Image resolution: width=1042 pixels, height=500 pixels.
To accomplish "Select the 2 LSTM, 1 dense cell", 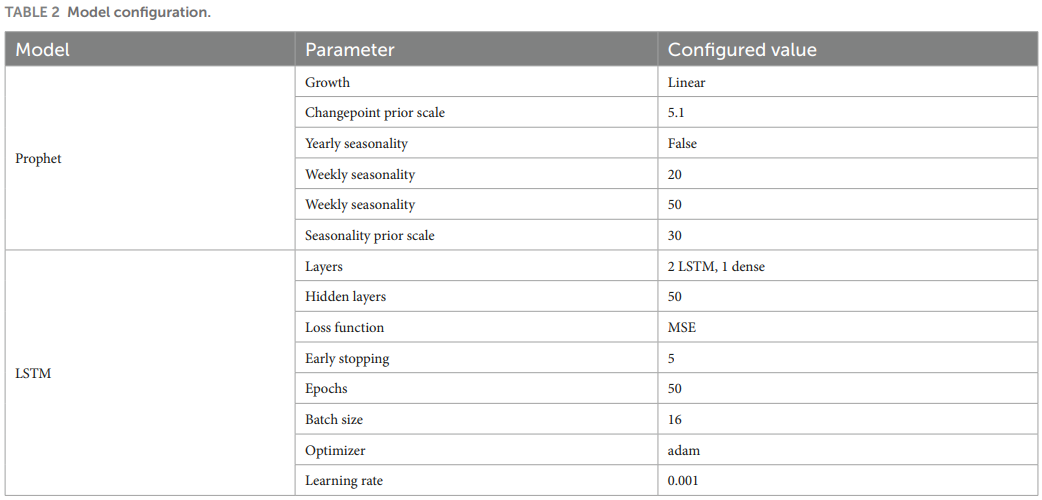I will click(847, 265).
